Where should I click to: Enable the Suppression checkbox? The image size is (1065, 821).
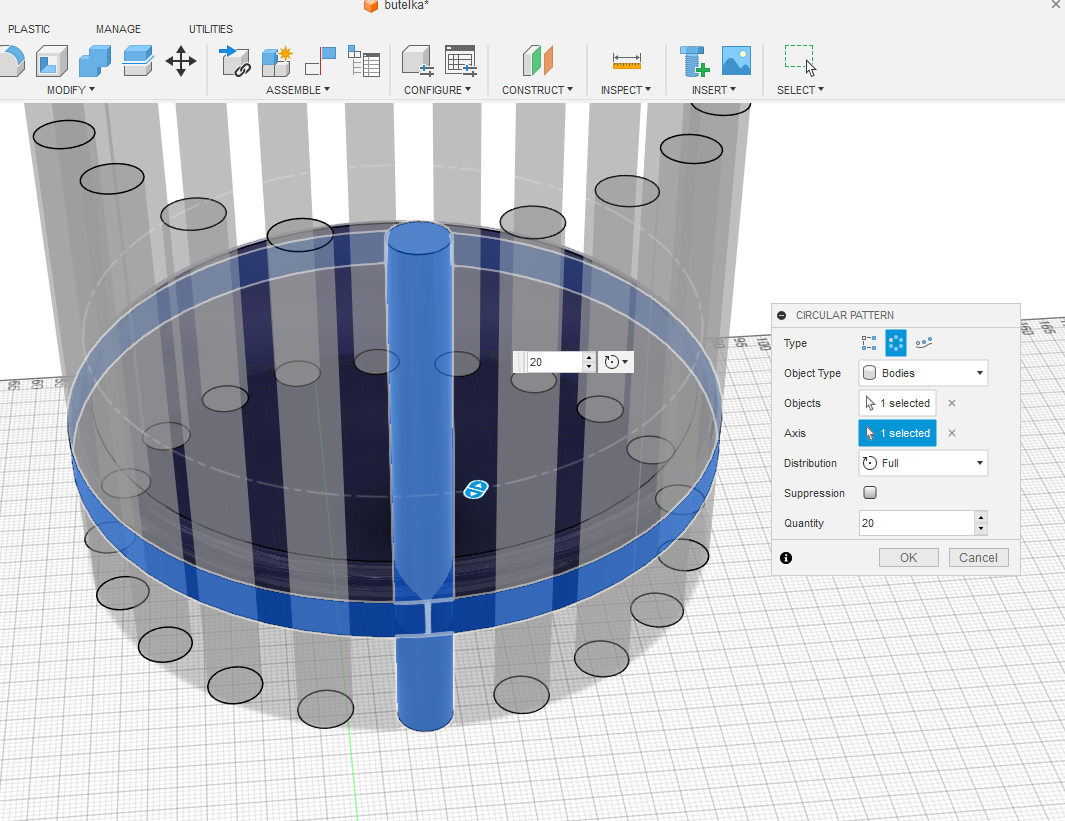pyautogui.click(x=869, y=493)
